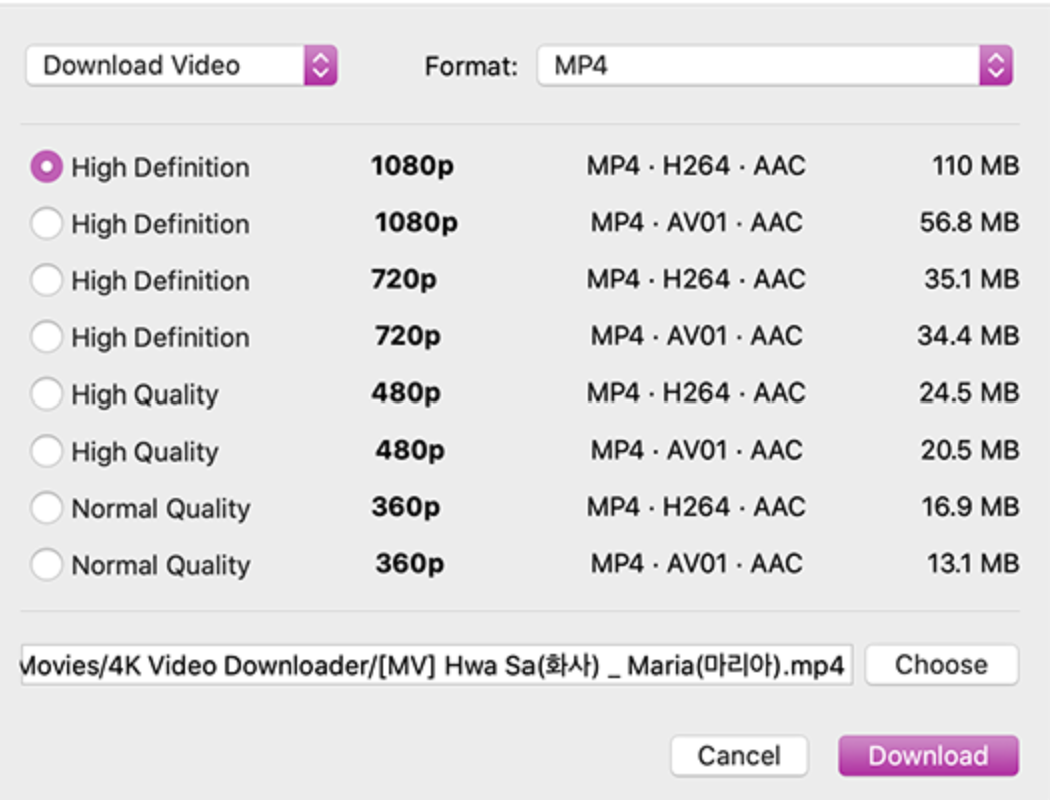Image resolution: width=1050 pixels, height=800 pixels.
Task: Pick 480p H264 24.5 MB radio option
Action: 46,393
